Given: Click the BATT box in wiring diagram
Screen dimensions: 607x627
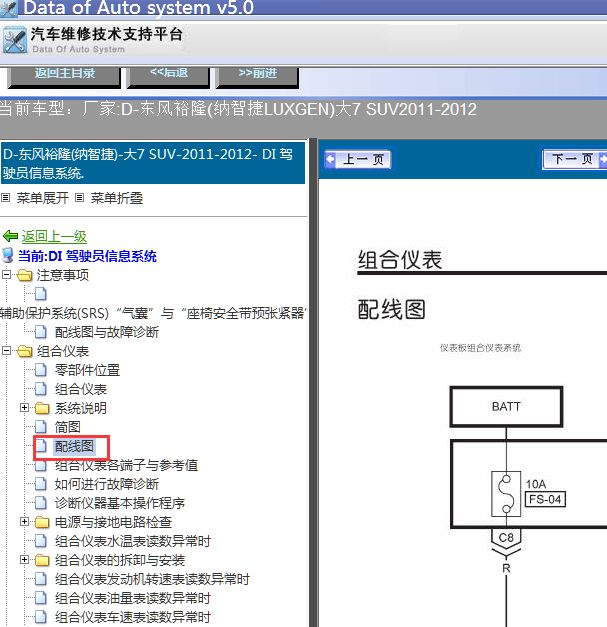Looking at the screenshot, I should [x=506, y=407].
